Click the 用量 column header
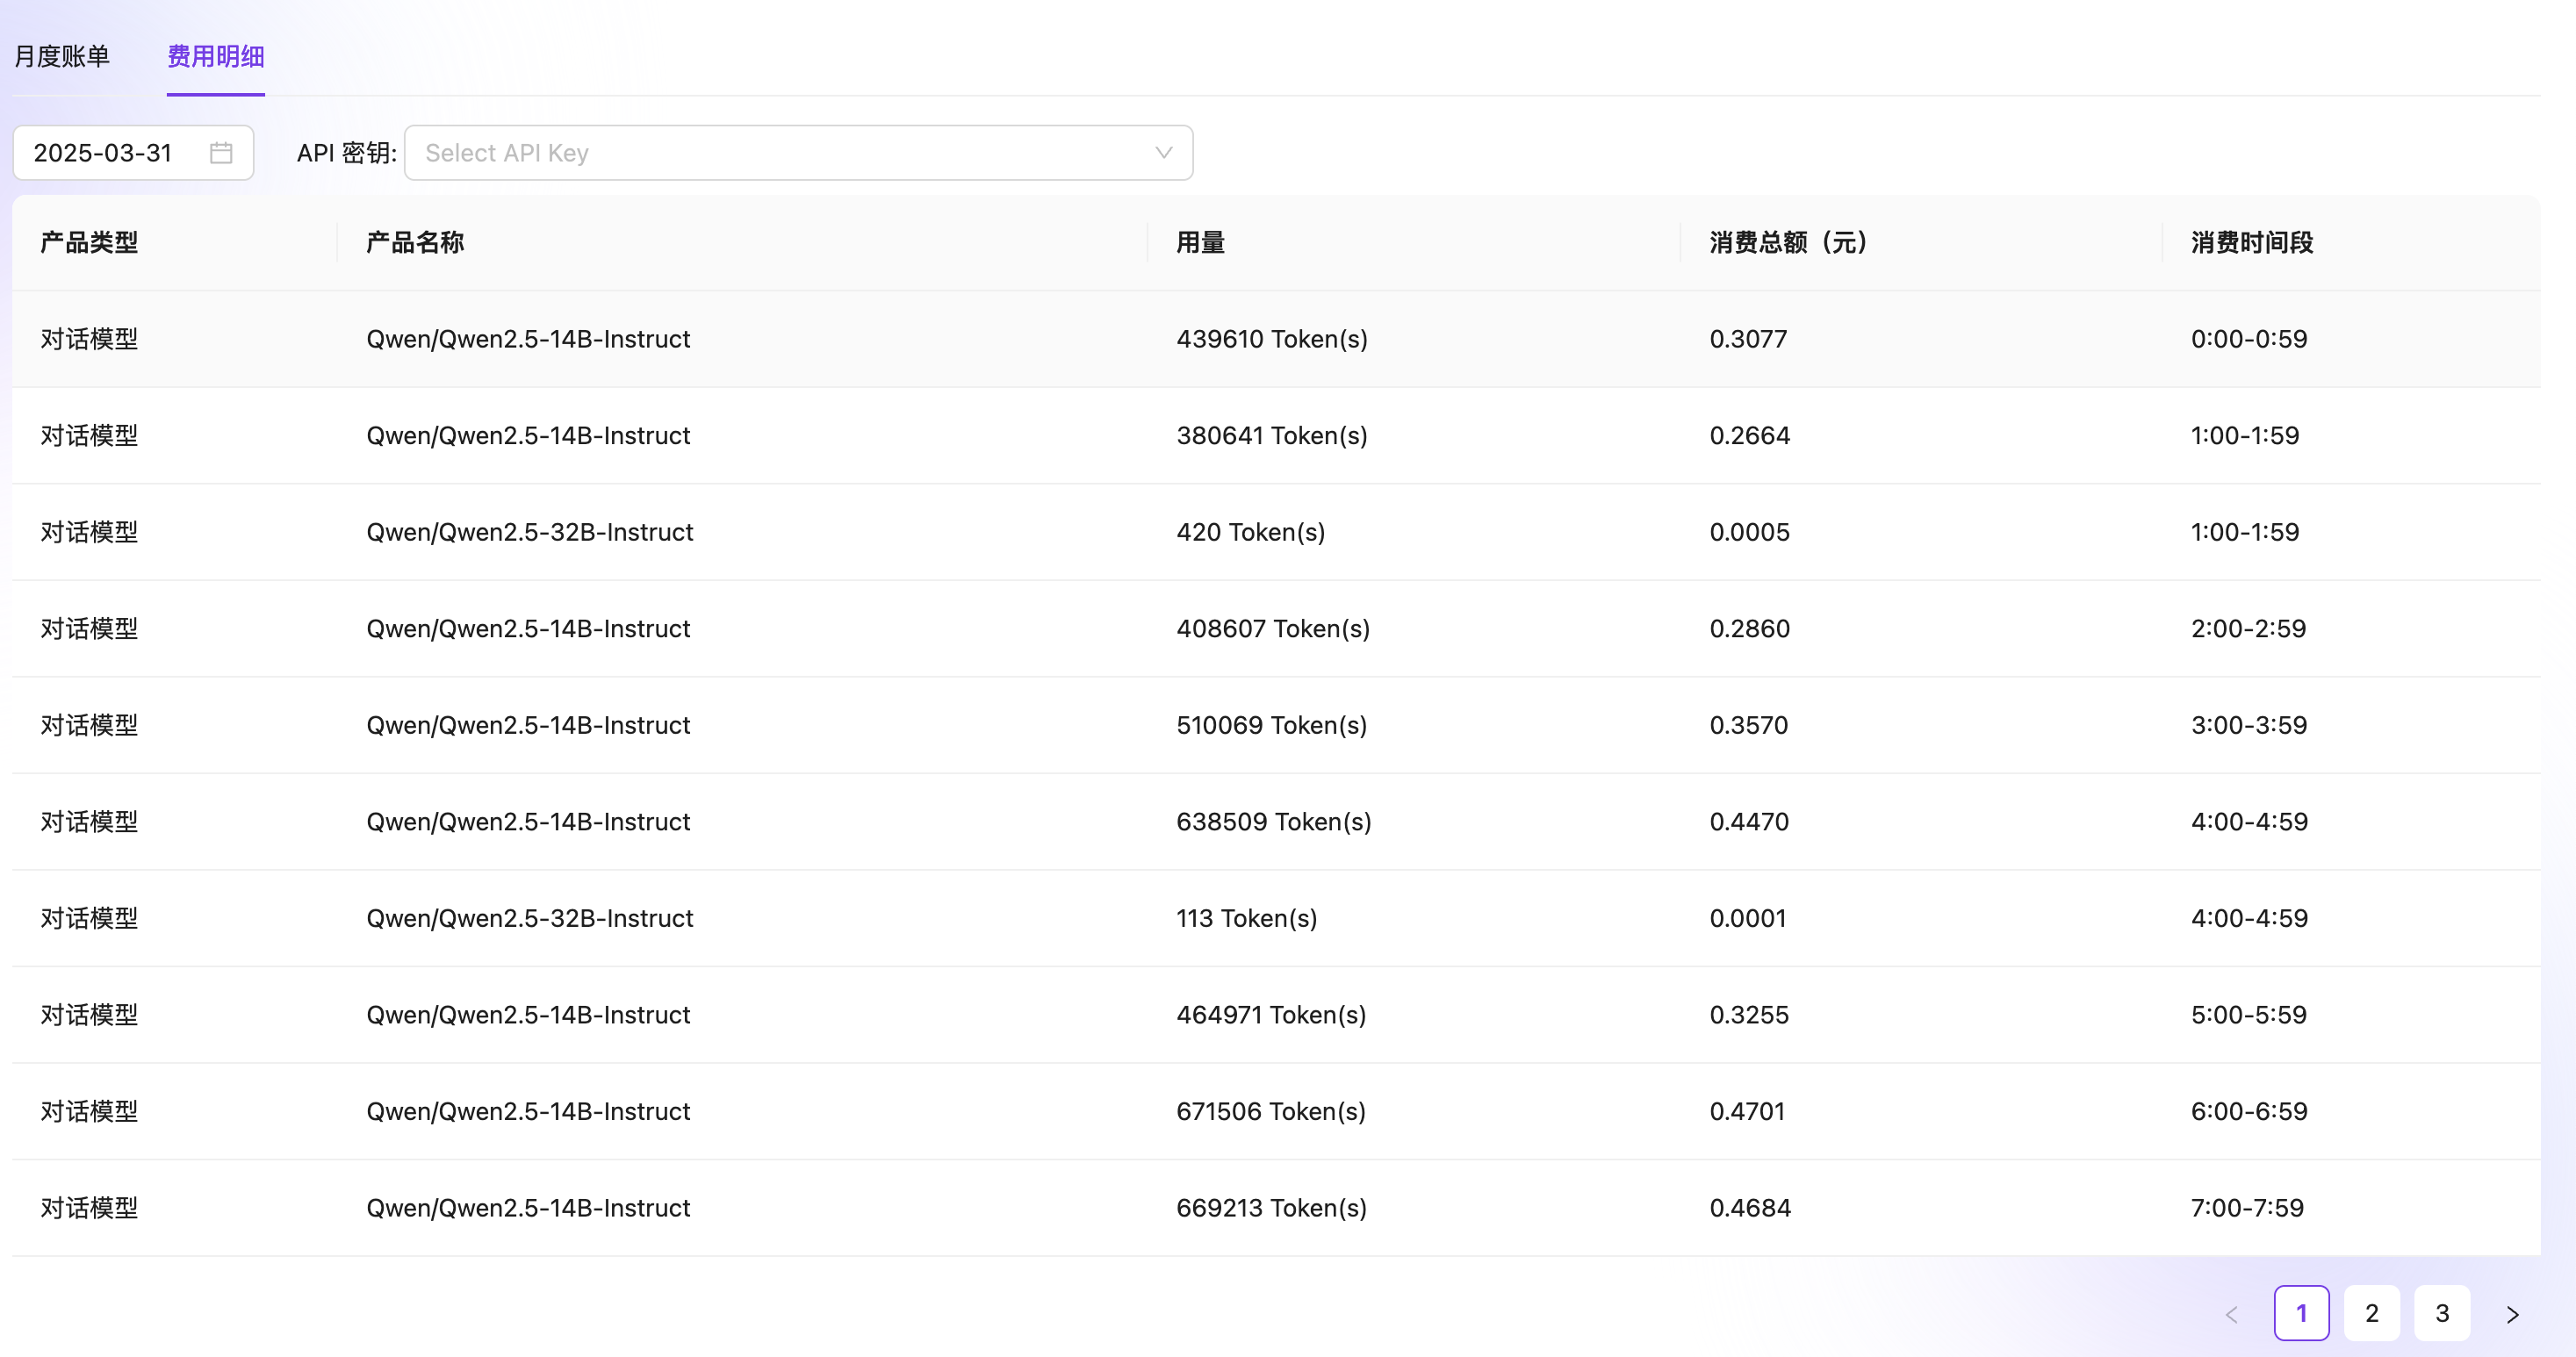 click(x=1200, y=242)
